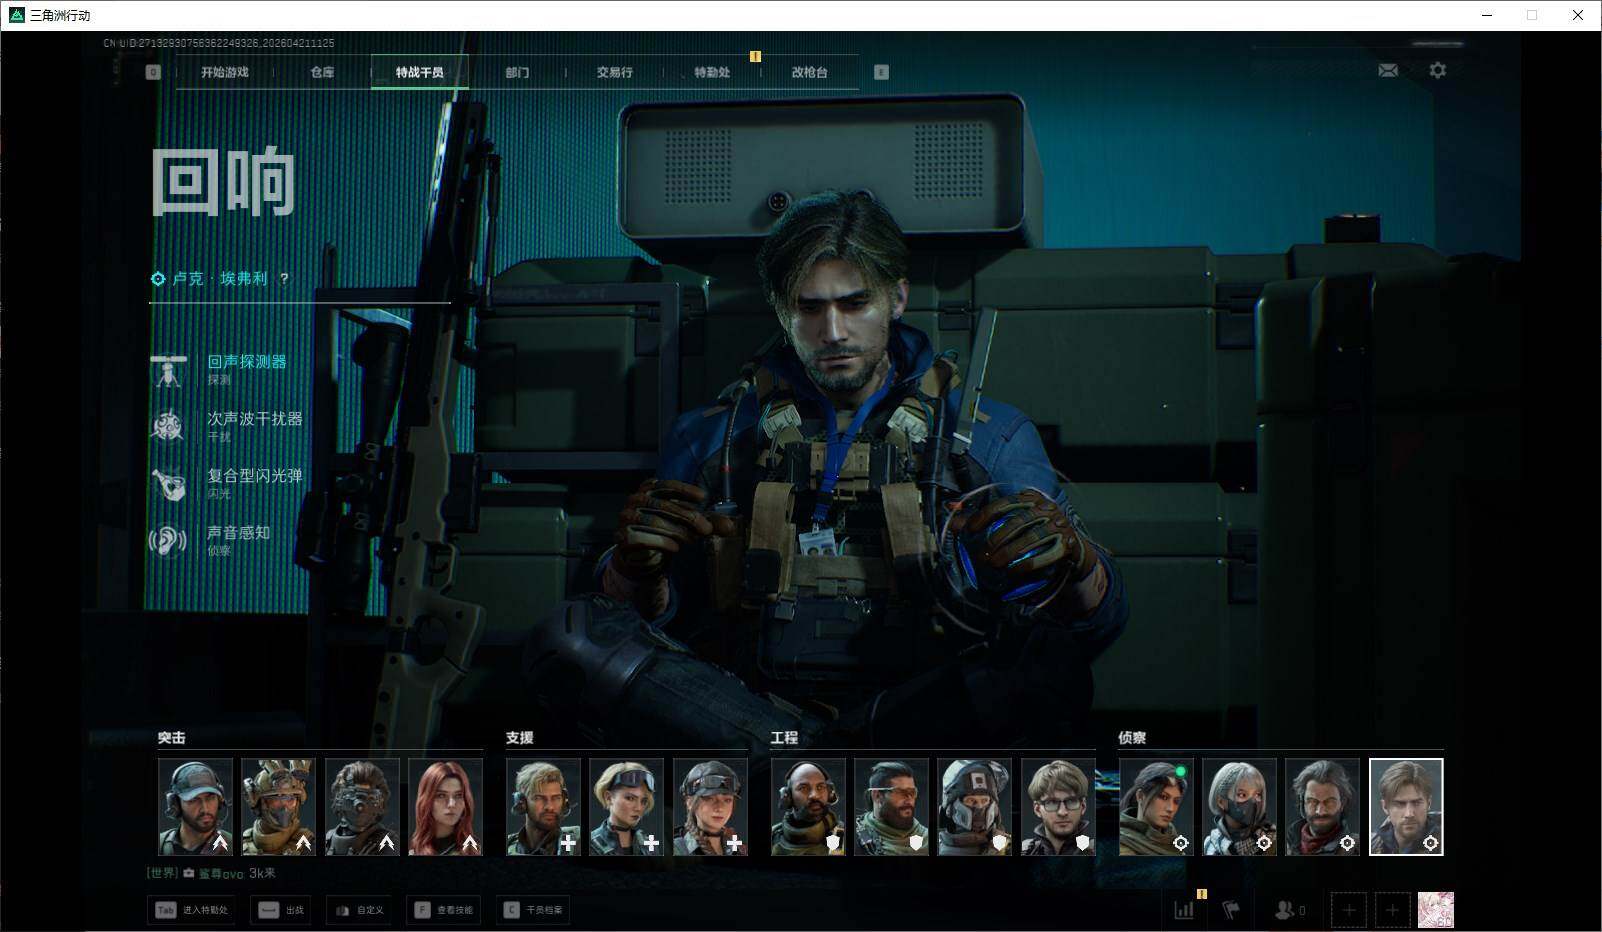Select the 复合型闪光弹 skill icon
The height and width of the screenshot is (932, 1602).
pos(168,484)
